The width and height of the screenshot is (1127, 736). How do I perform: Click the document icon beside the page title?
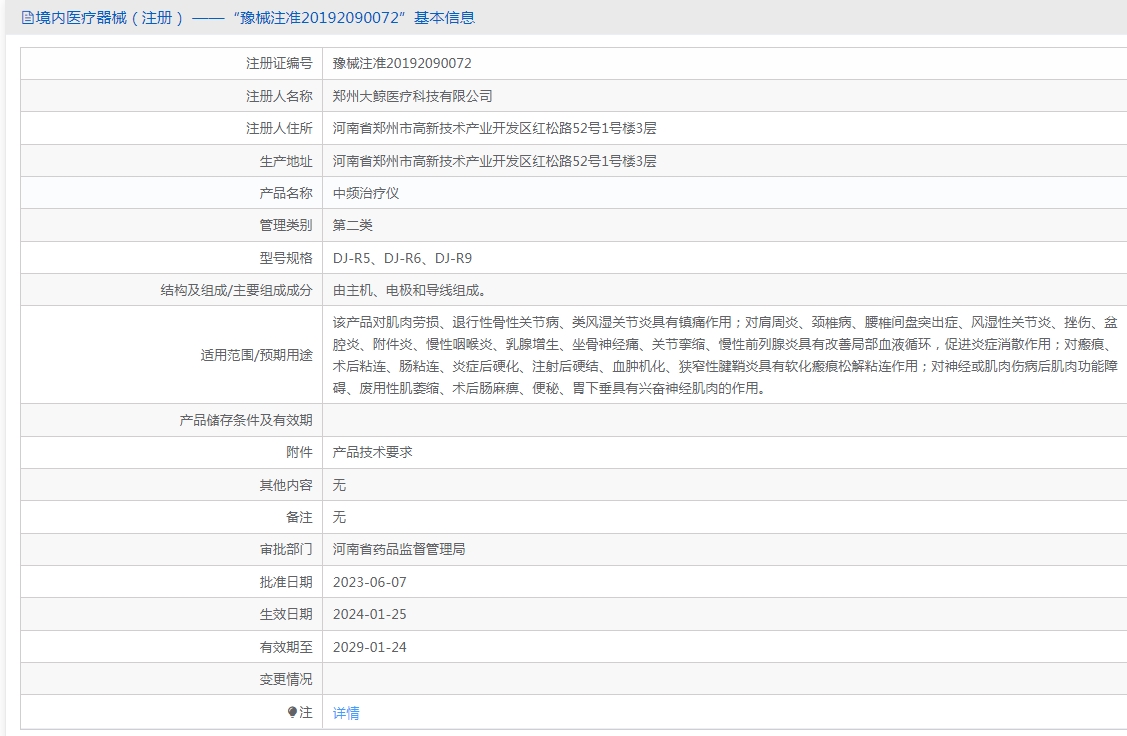[x=27, y=18]
